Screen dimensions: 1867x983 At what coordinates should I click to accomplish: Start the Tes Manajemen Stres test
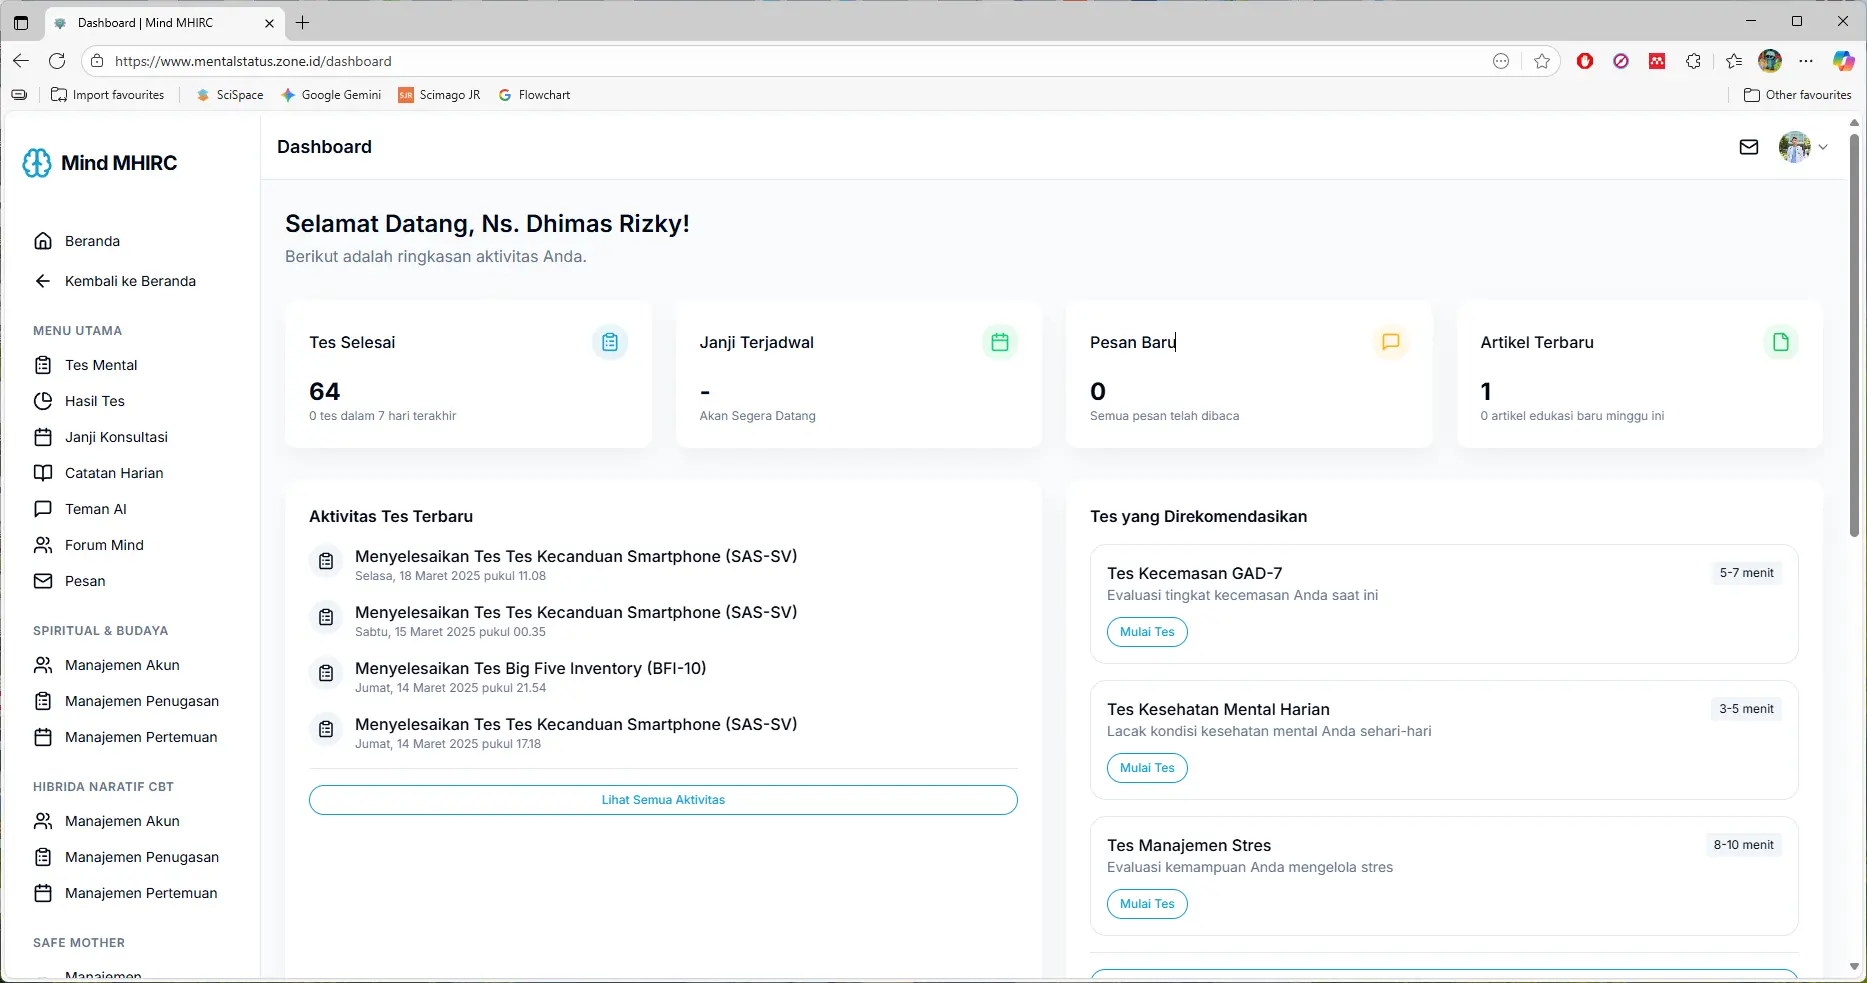point(1147,904)
